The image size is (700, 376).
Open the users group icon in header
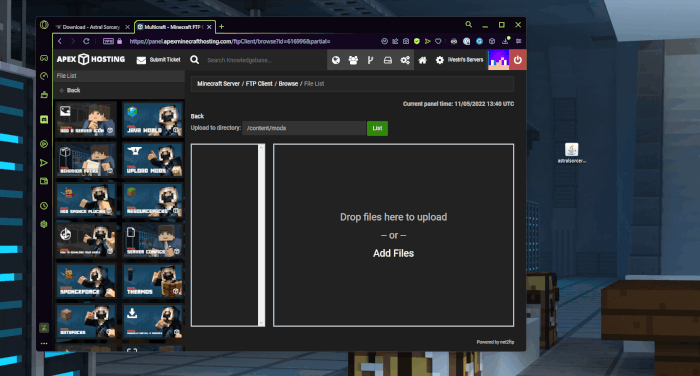(353, 60)
